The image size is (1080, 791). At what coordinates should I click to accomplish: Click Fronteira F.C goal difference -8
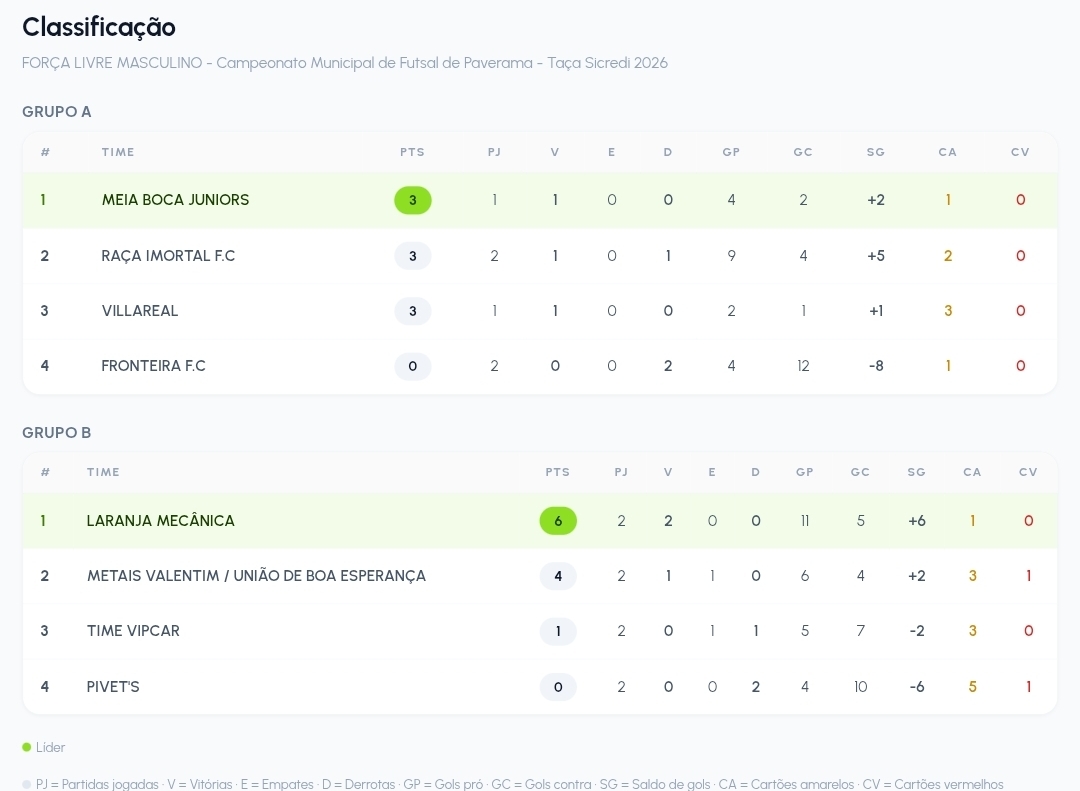pyautogui.click(x=875, y=366)
